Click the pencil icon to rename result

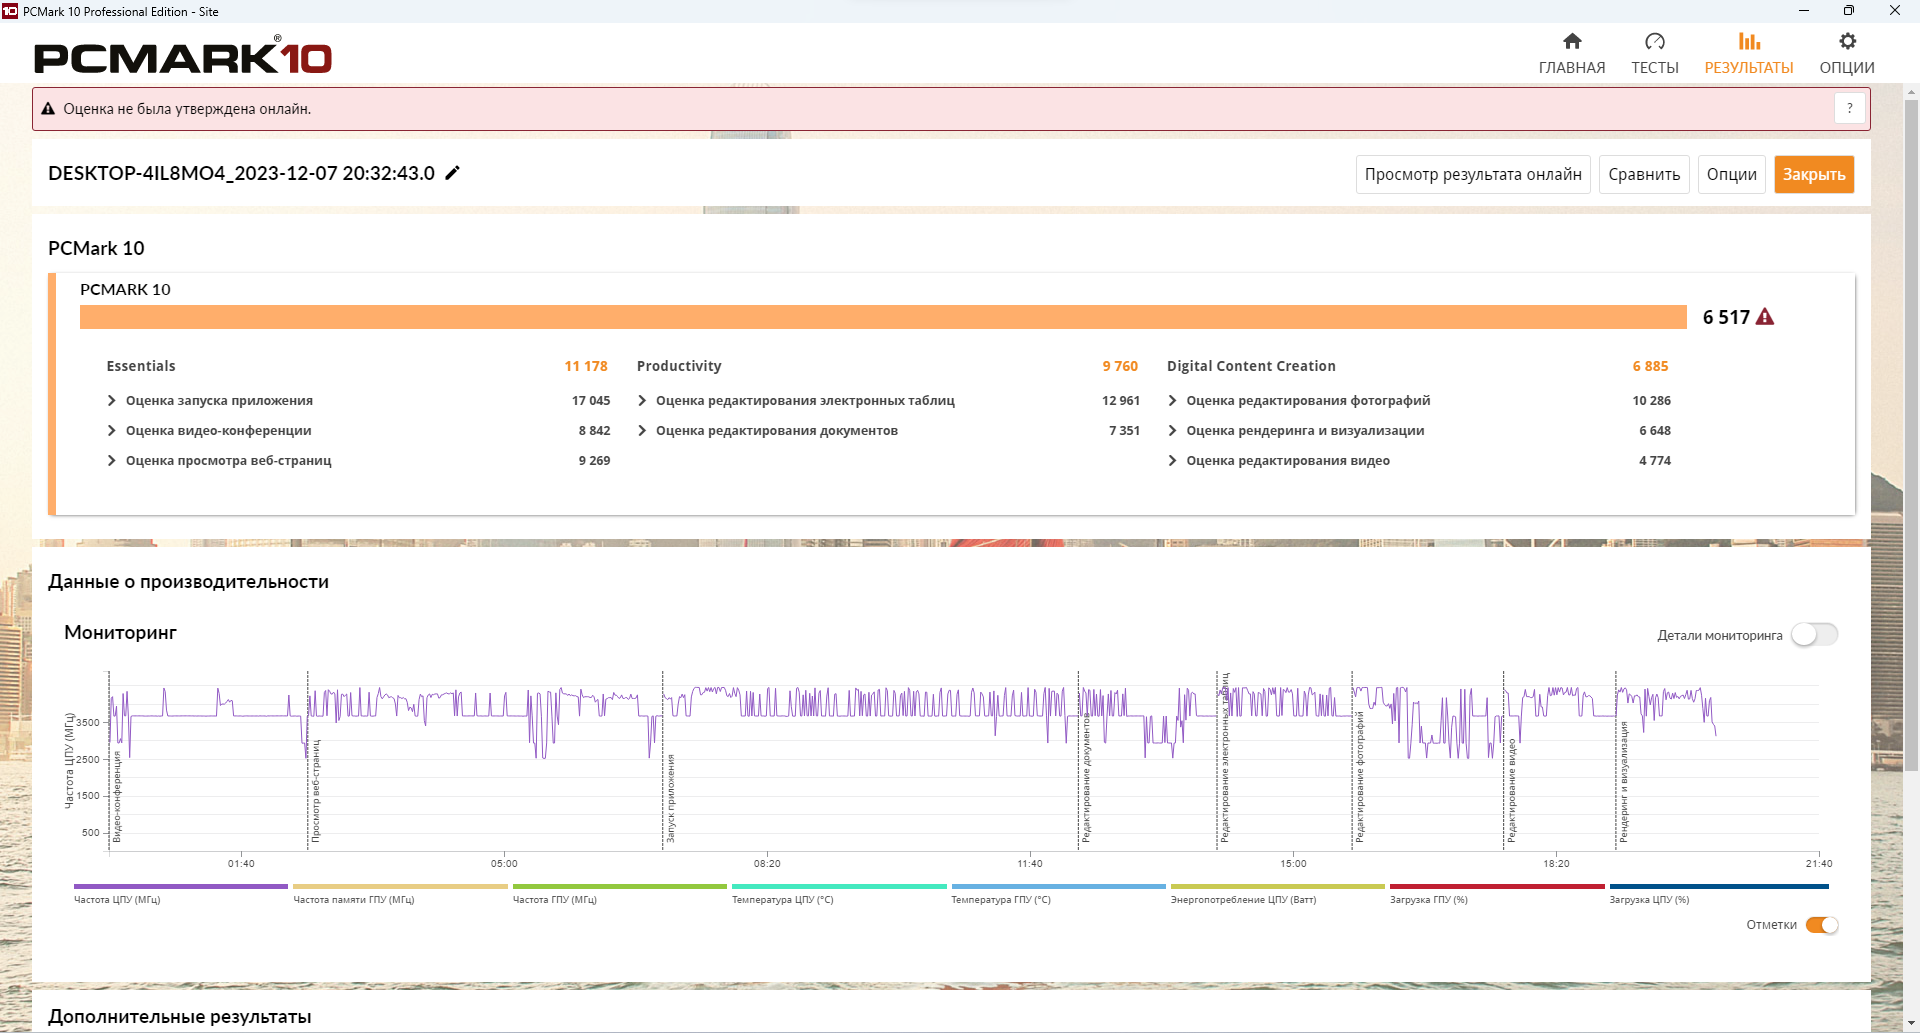(453, 173)
